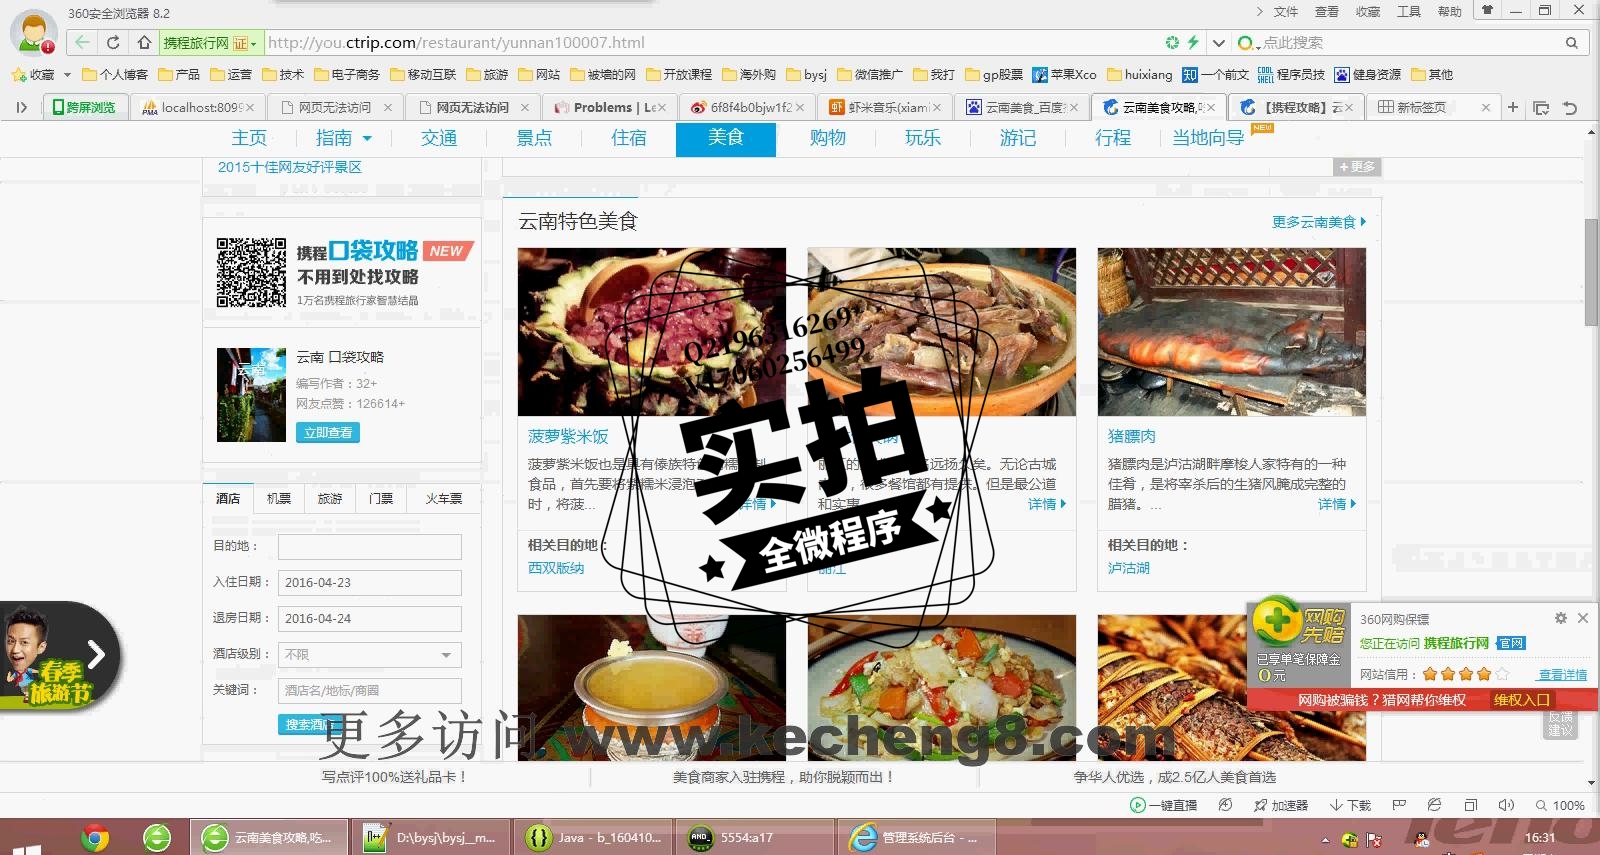
Task: Switch to the 云南美食_百度 tab
Action: 1022,107
